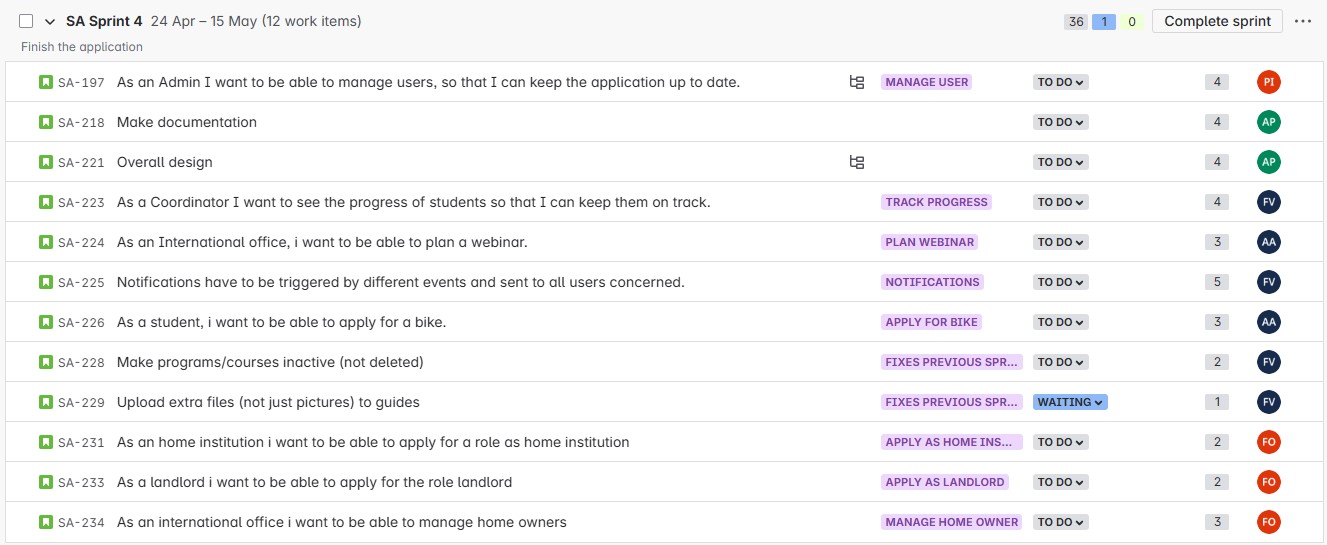Click the story icon for SA-197

tap(45, 82)
